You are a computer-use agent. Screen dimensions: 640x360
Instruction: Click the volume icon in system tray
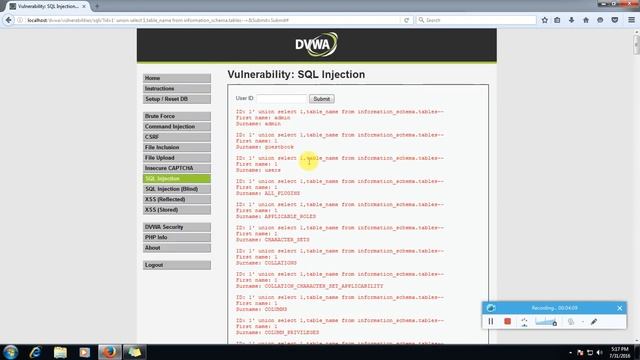[x=599, y=353]
